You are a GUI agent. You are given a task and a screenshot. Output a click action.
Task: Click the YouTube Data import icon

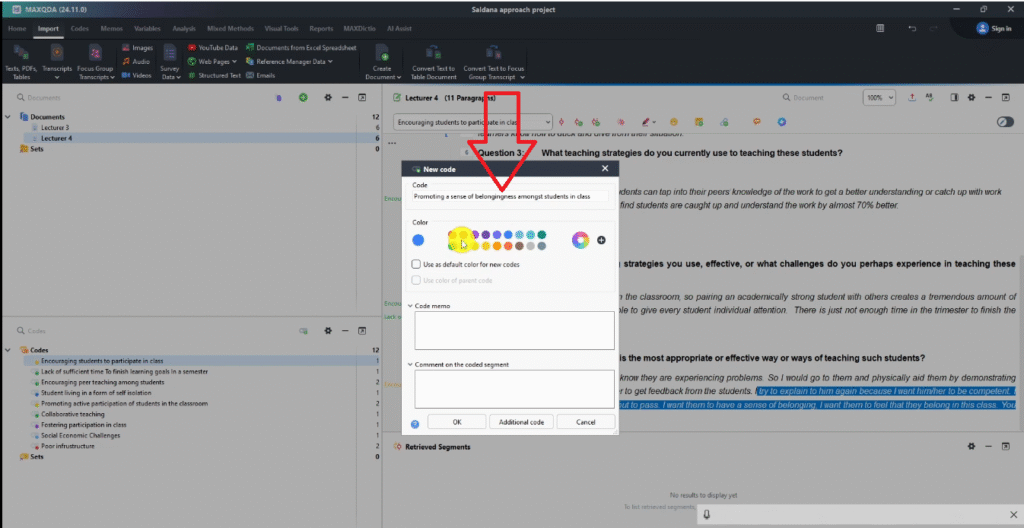[x=192, y=47]
